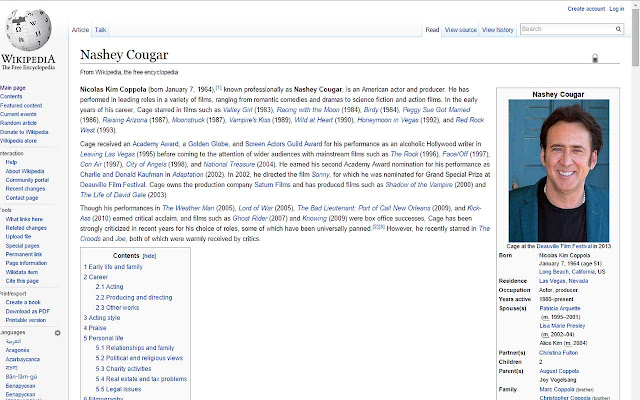
Task: Open the Main page sidebar link
Action: point(13,88)
